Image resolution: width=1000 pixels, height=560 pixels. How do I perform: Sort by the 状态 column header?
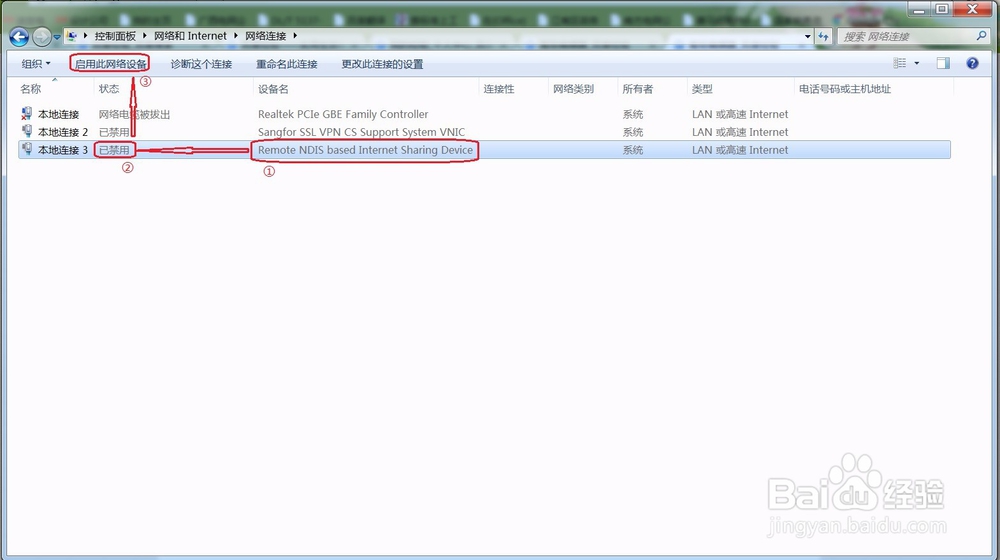(x=109, y=89)
